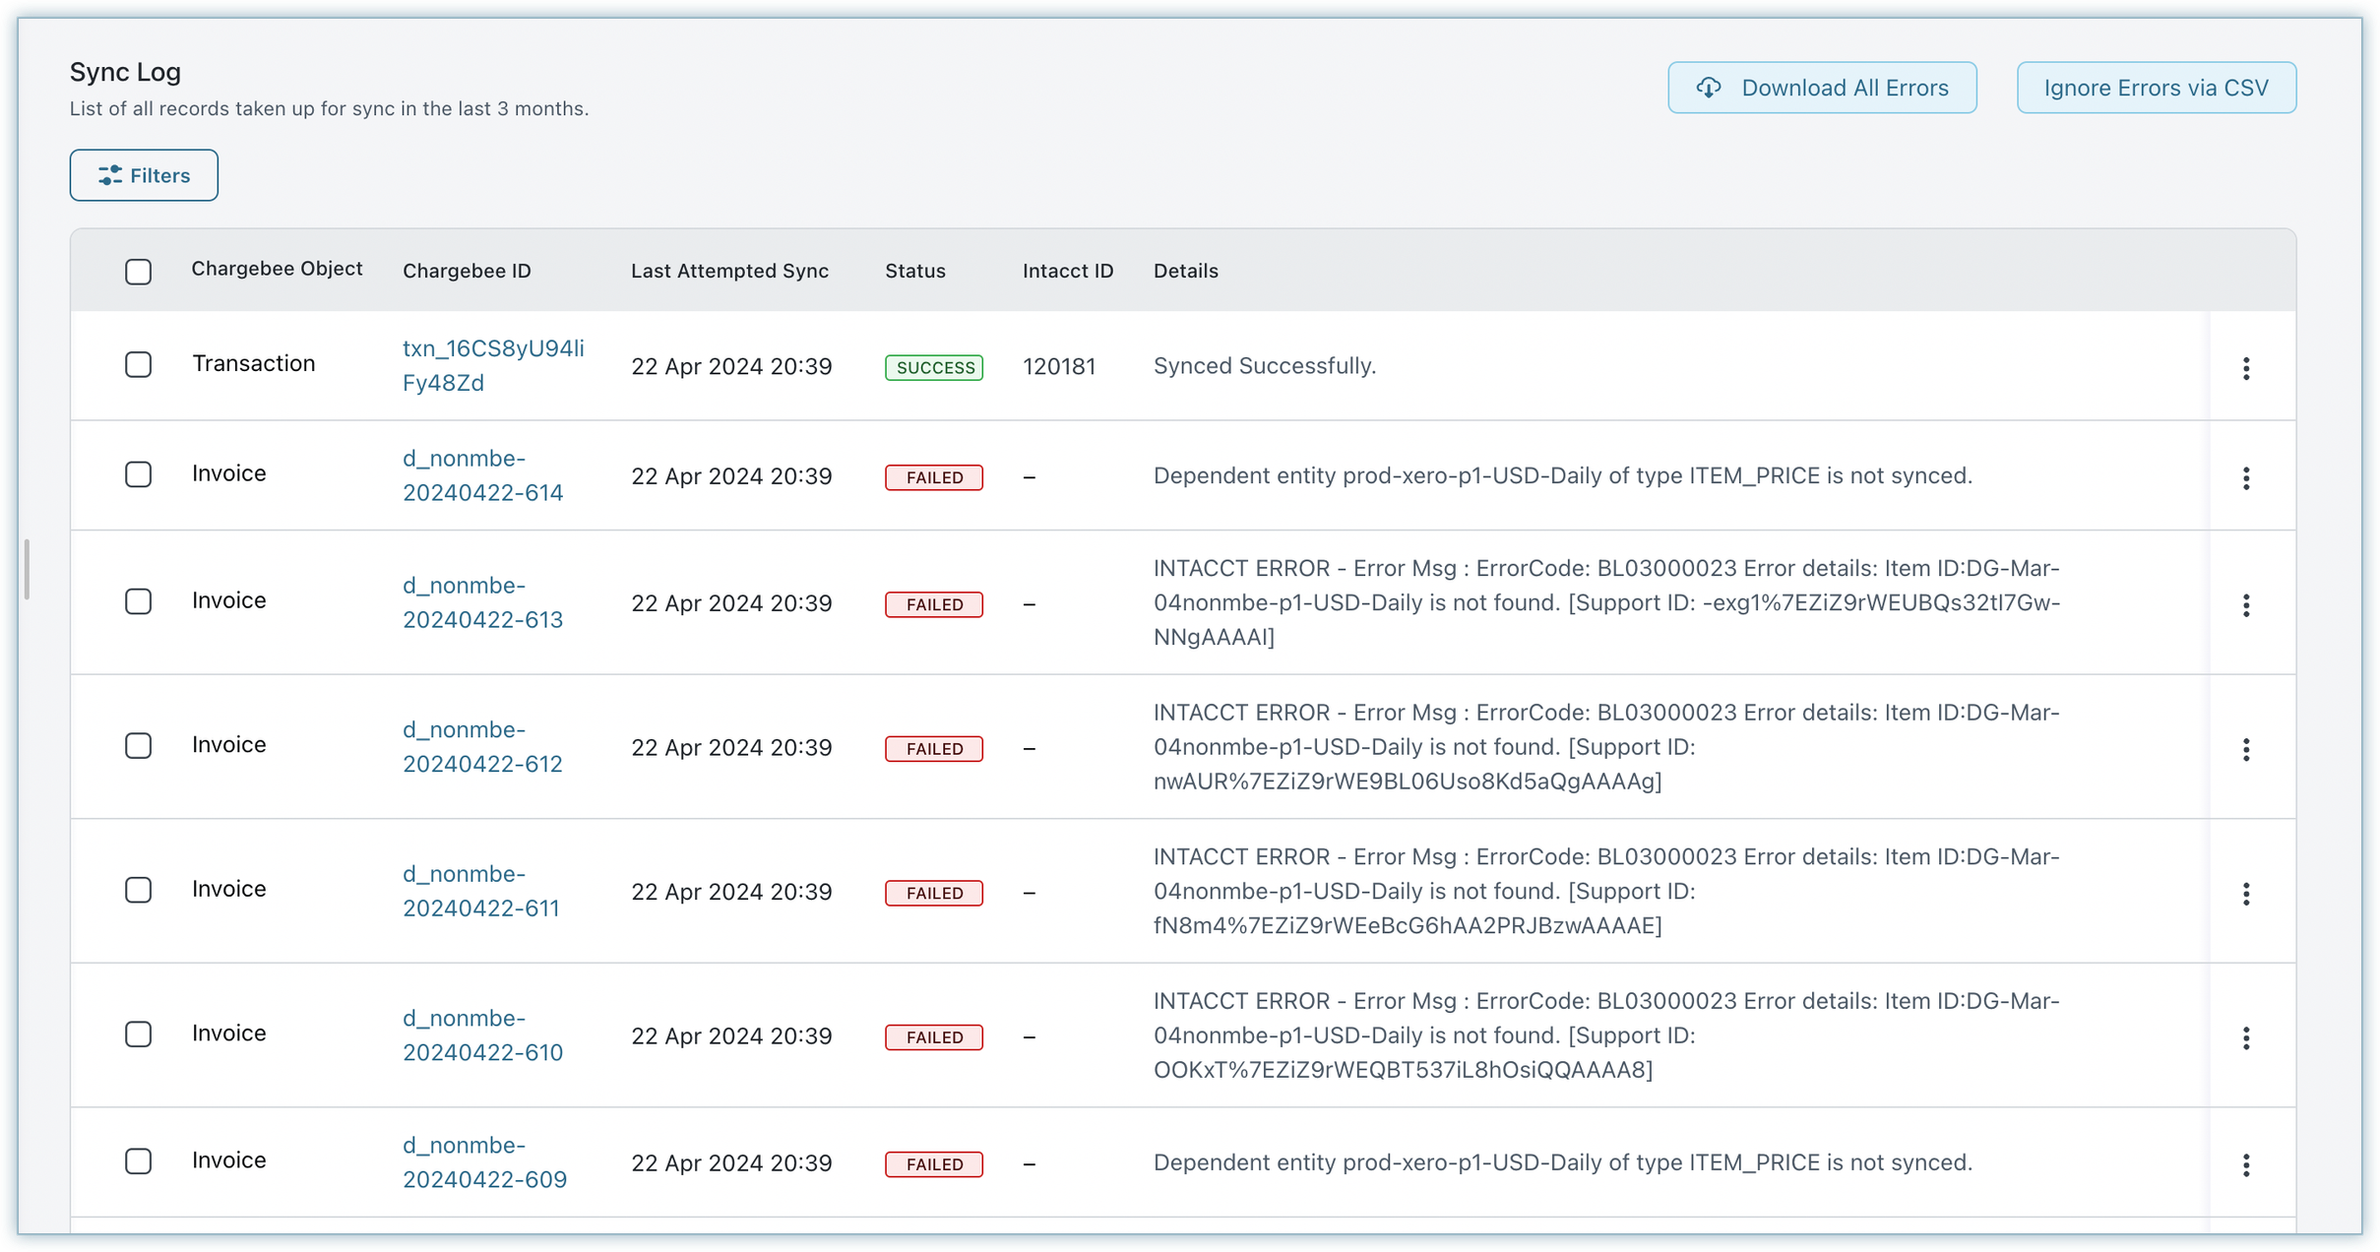Open three-dot menu for invoice d_nonmbe-20240422-610
This screenshot has height=1252, width=2380.
[x=2245, y=1038]
